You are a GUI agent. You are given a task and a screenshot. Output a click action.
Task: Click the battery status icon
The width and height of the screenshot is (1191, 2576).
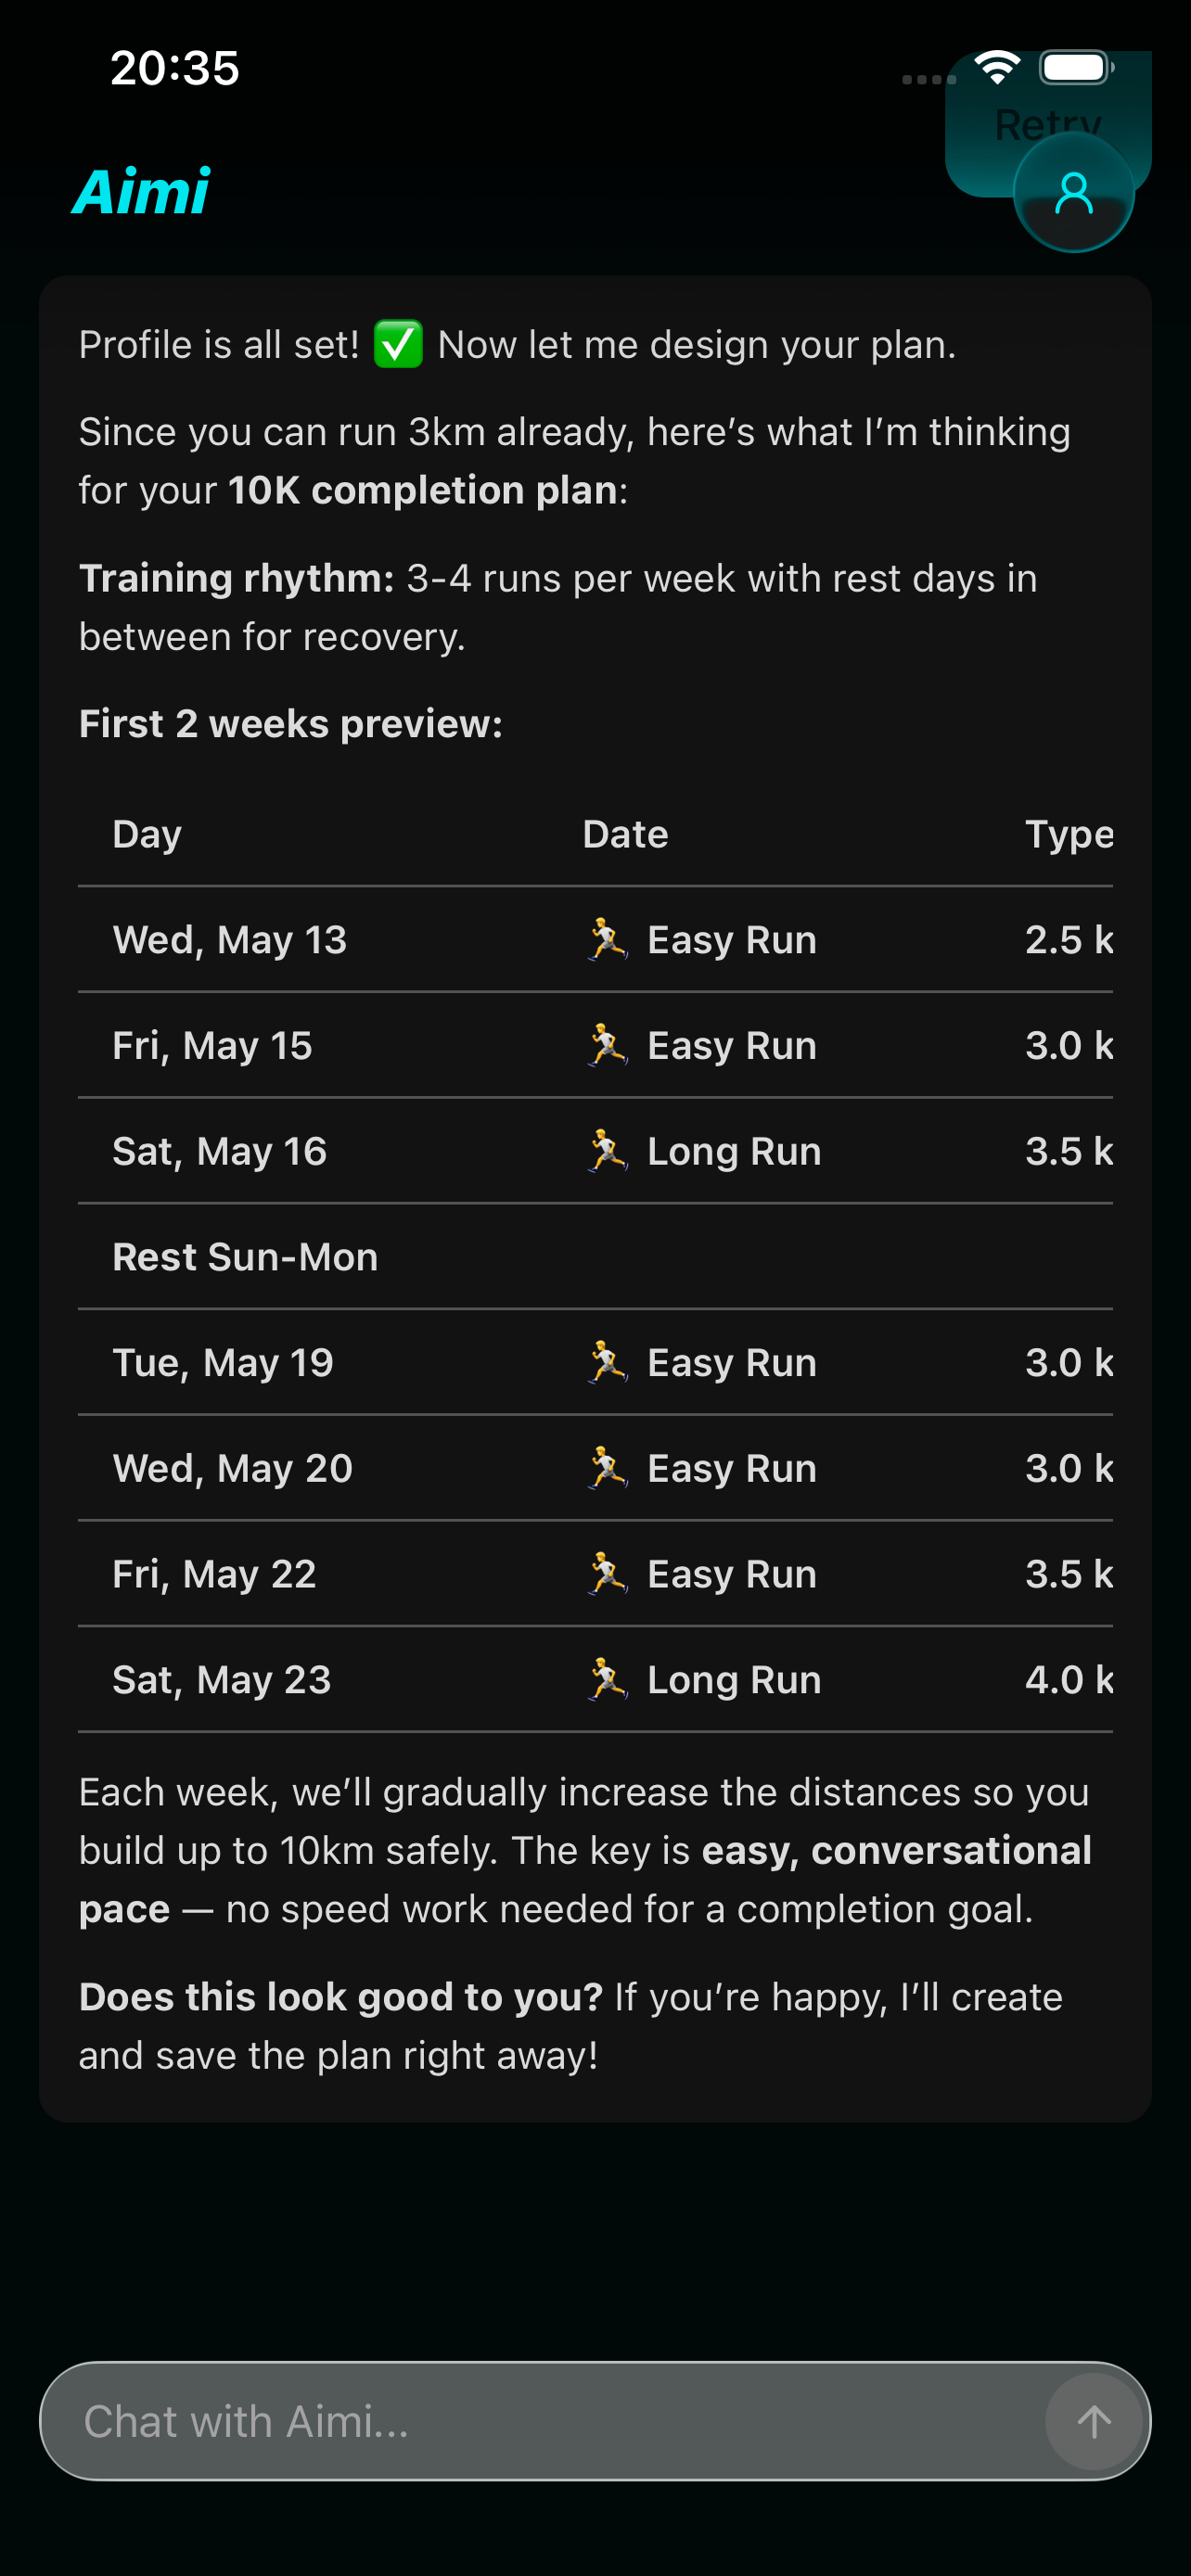click(1076, 68)
